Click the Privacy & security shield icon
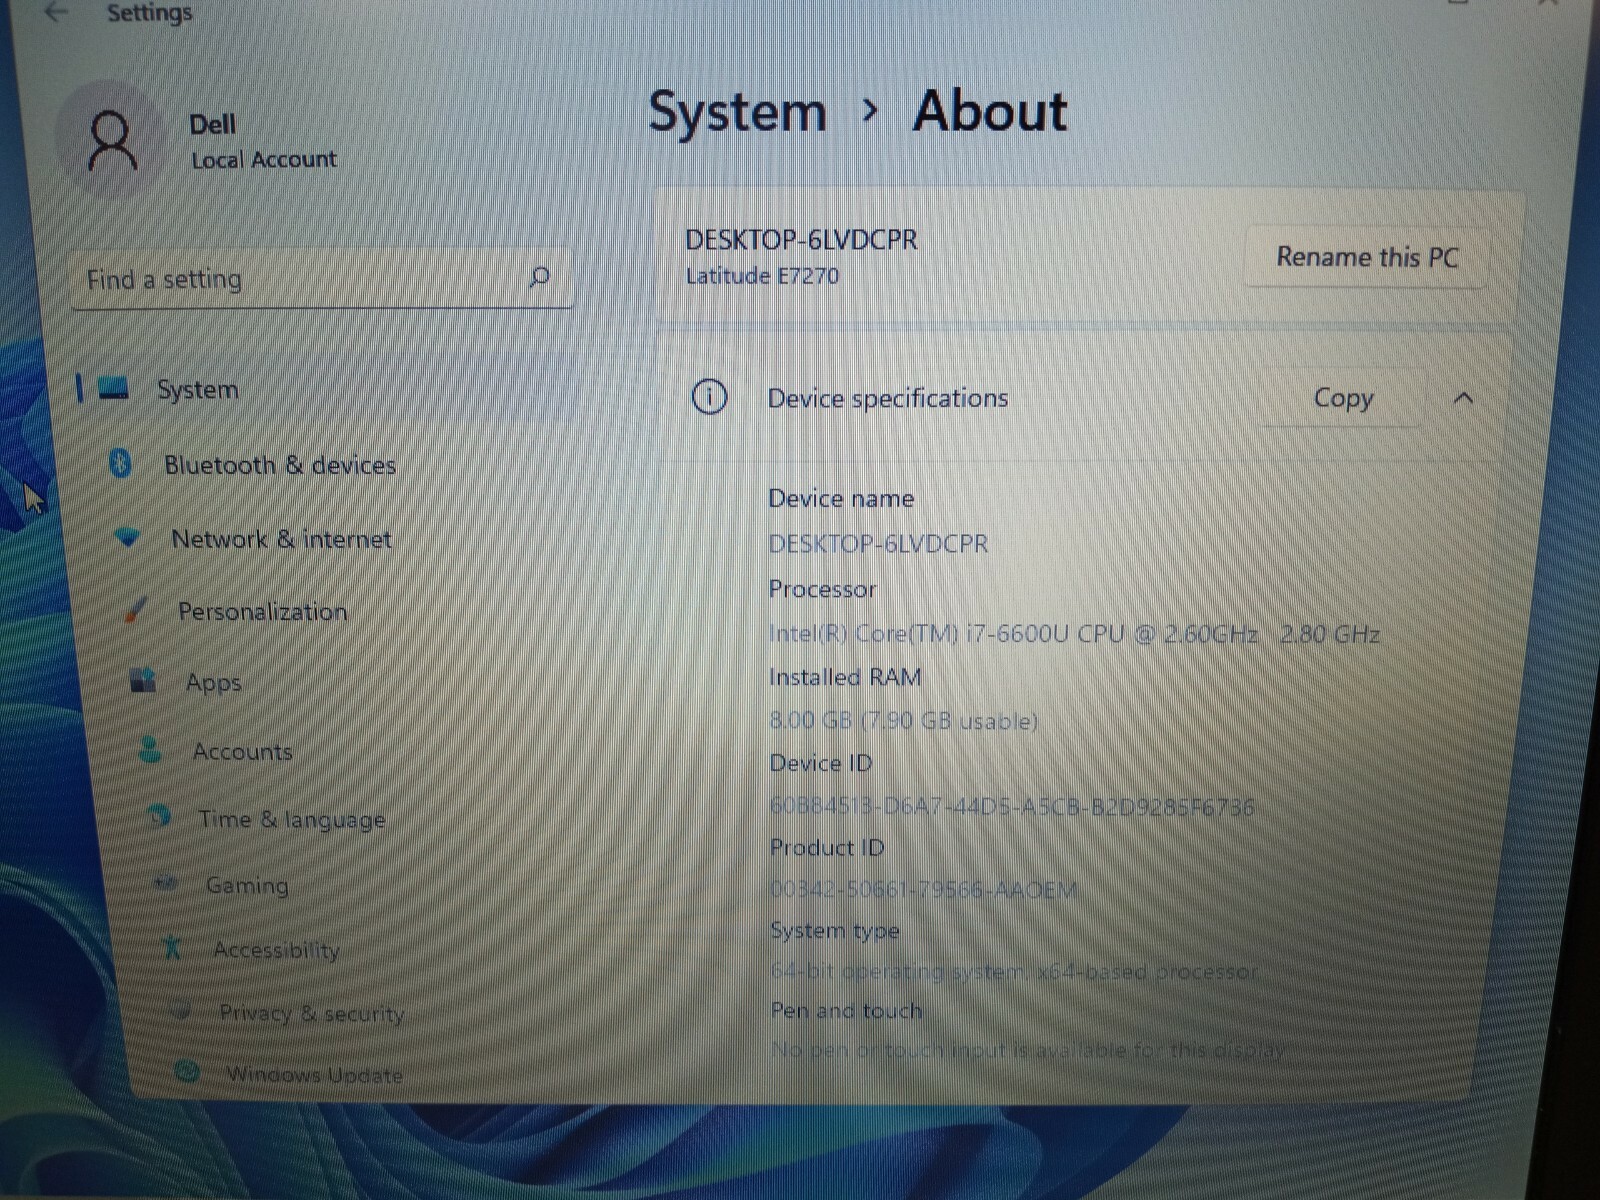Viewport: 1600px width, 1200px height. coord(180,1011)
